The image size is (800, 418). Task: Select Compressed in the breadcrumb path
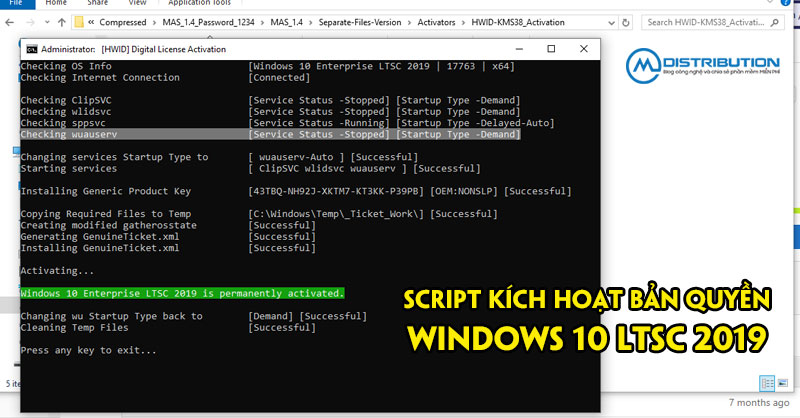[x=122, y=22]
